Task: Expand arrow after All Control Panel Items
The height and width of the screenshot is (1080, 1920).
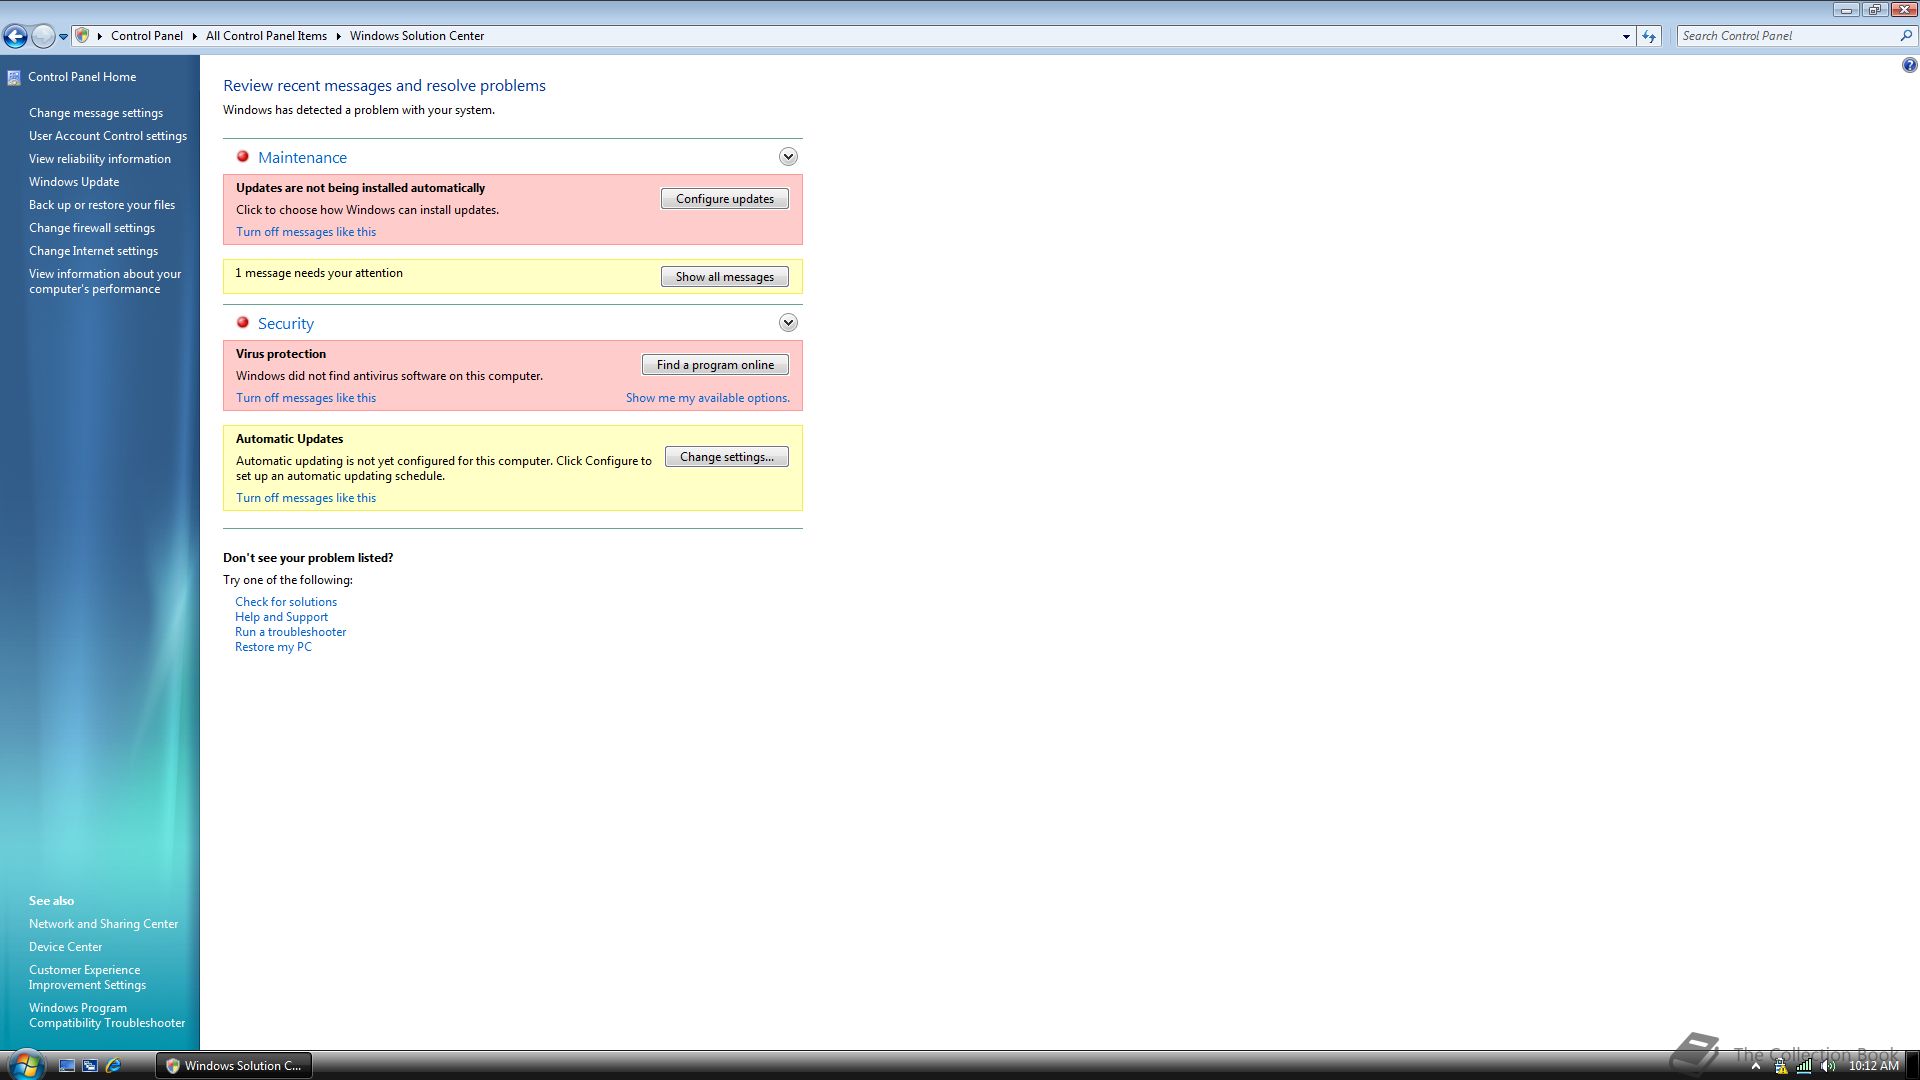Action: coord(338,36)
